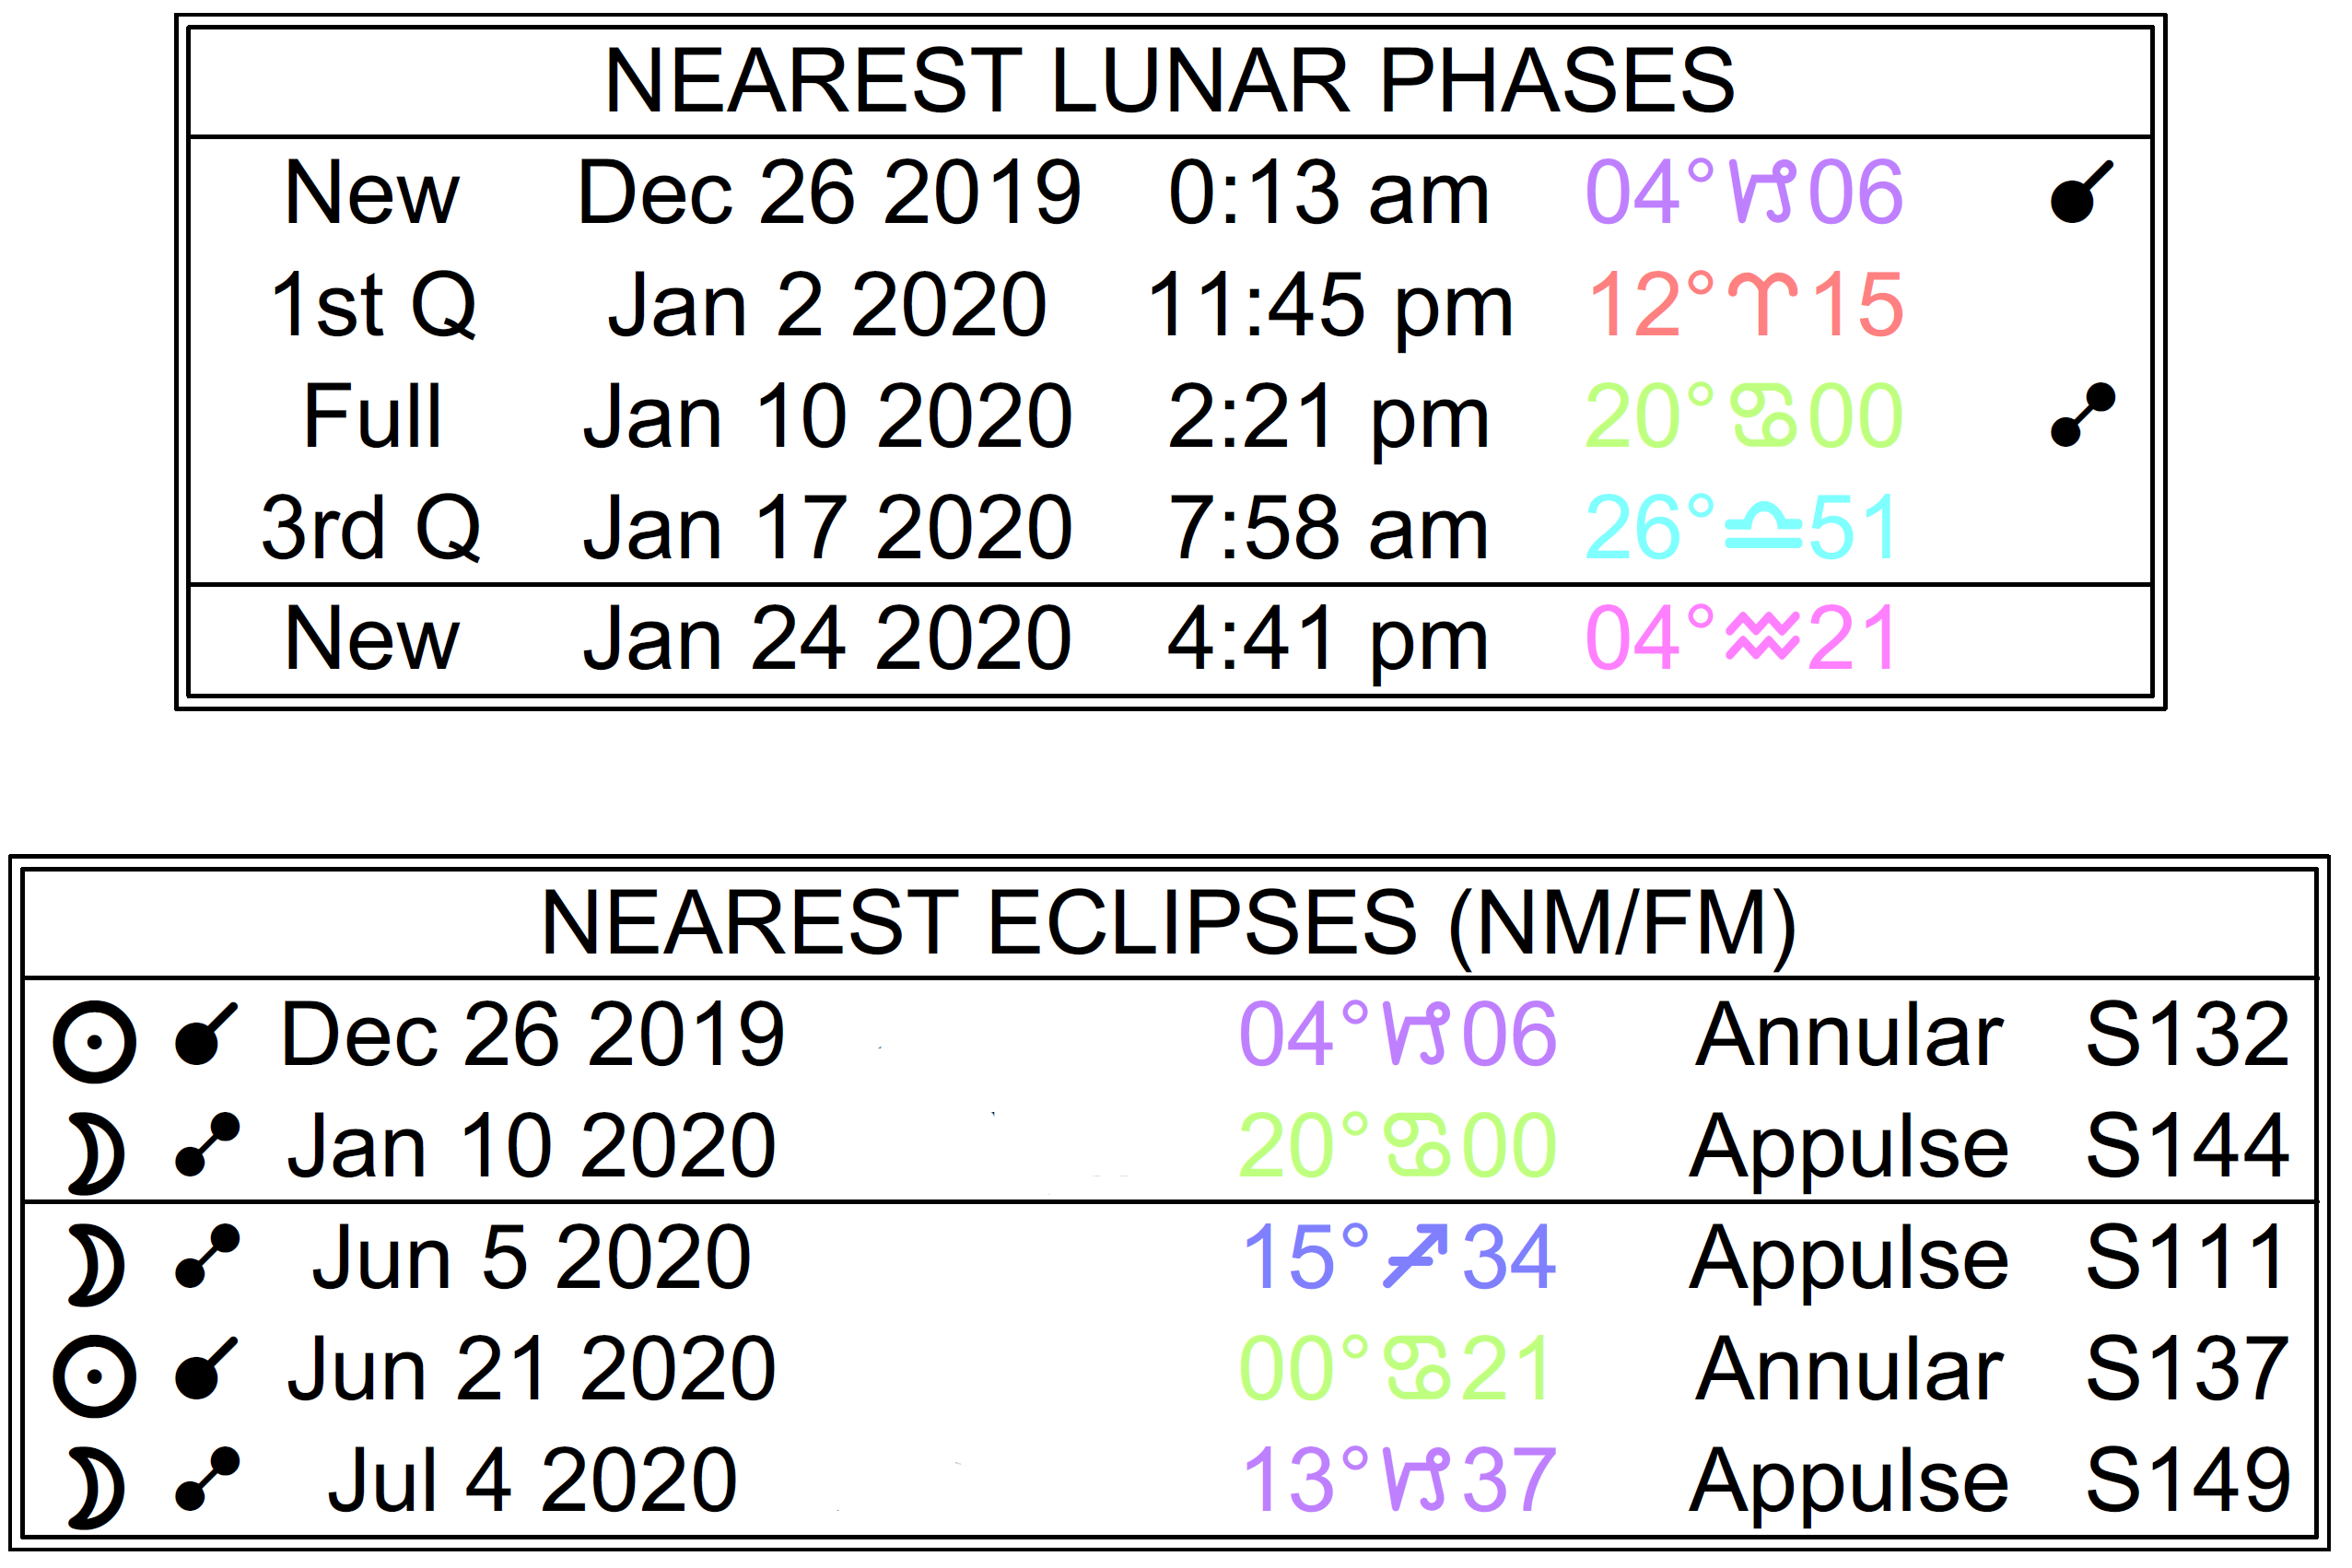This screenshot has height=1568, width=2352.
Task: Click the opposition symbol in the Full moon row
Action: 2082,414
